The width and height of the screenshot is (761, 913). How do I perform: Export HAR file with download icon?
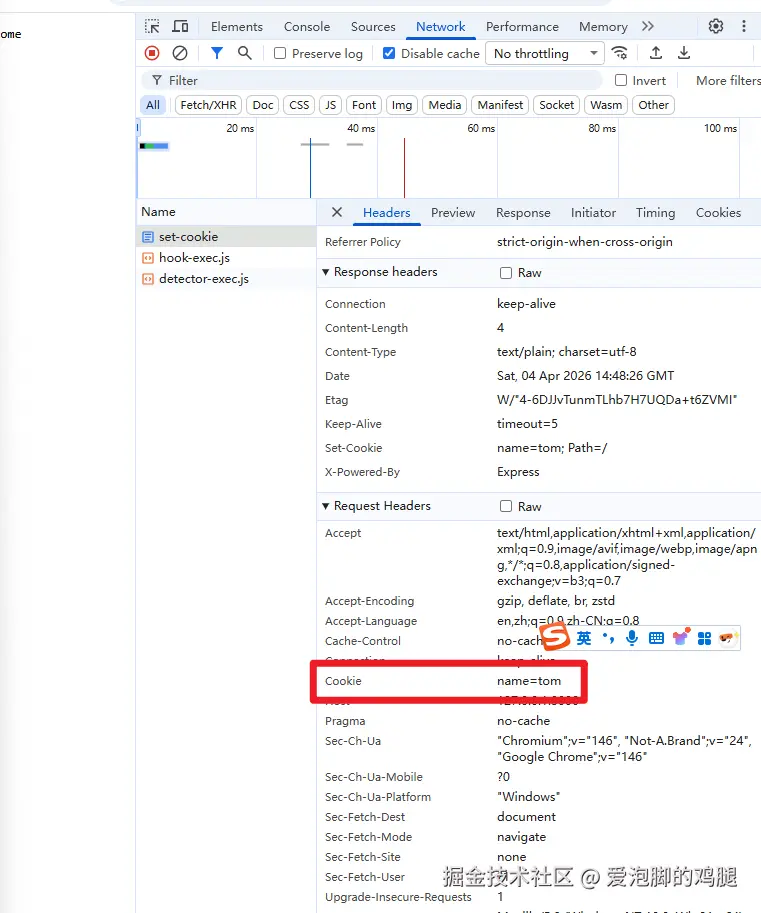684,53
